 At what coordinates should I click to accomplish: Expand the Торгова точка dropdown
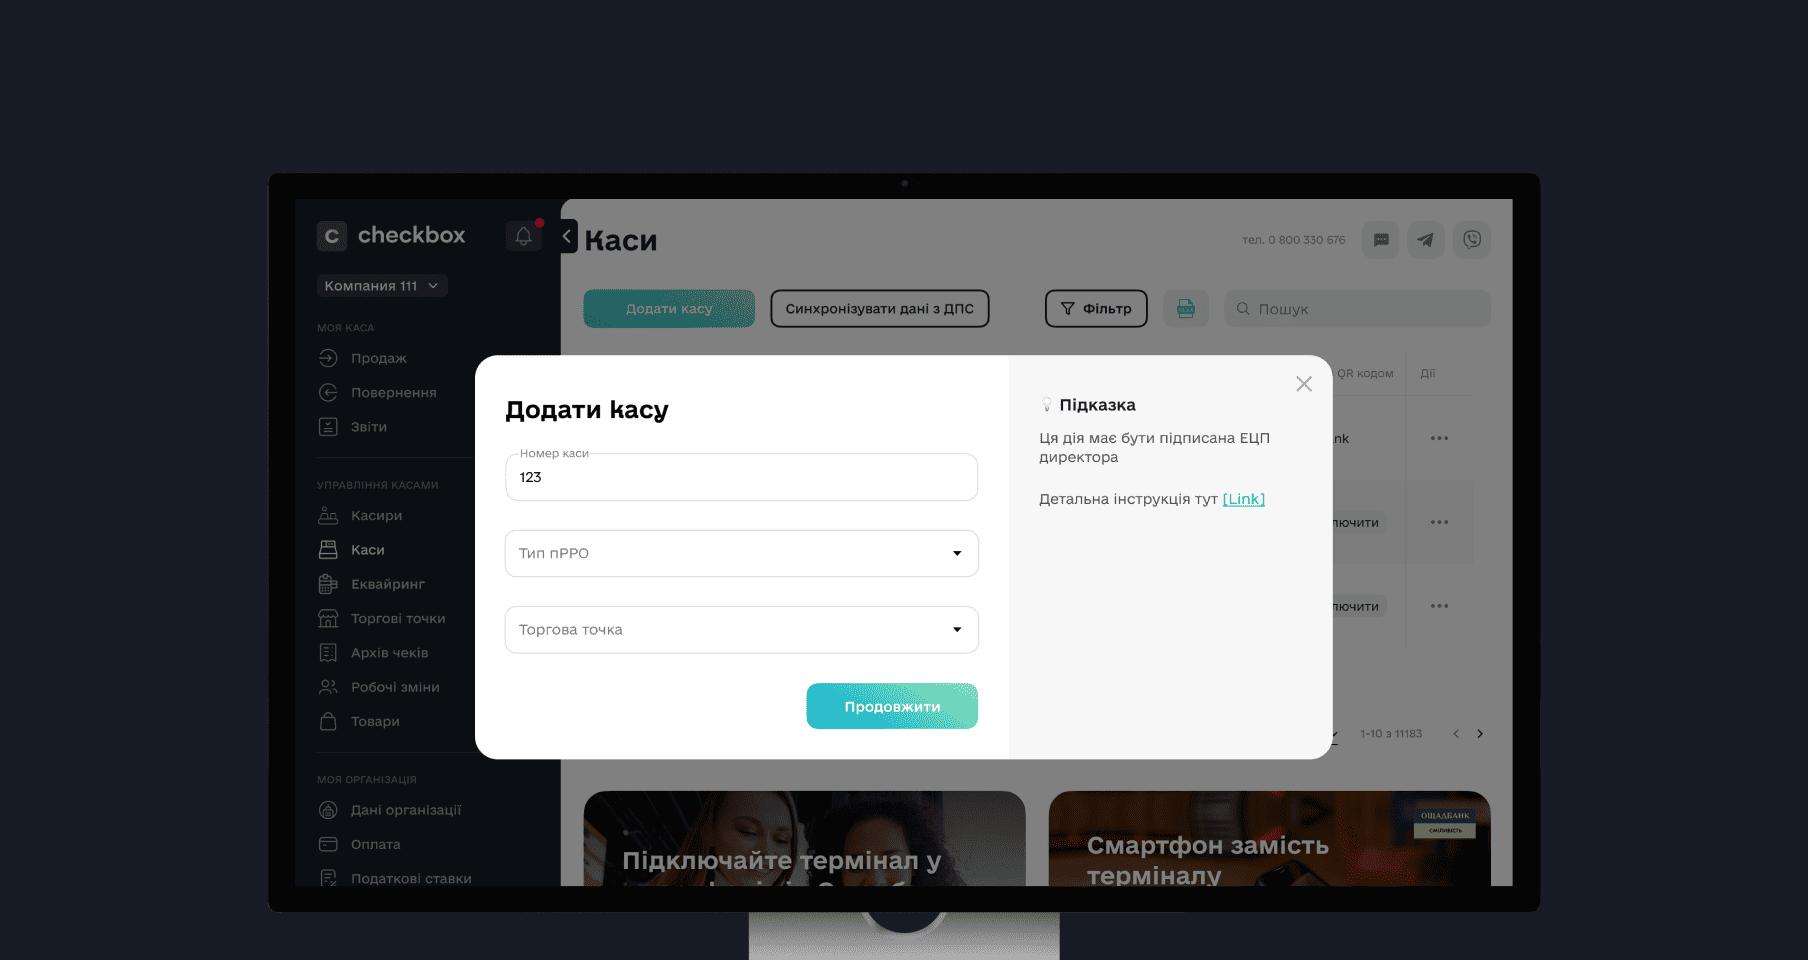[742, 630]
